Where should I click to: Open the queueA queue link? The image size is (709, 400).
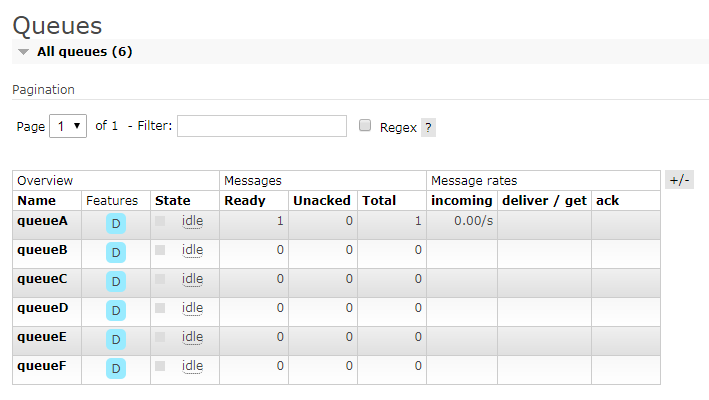coord(42,221)
